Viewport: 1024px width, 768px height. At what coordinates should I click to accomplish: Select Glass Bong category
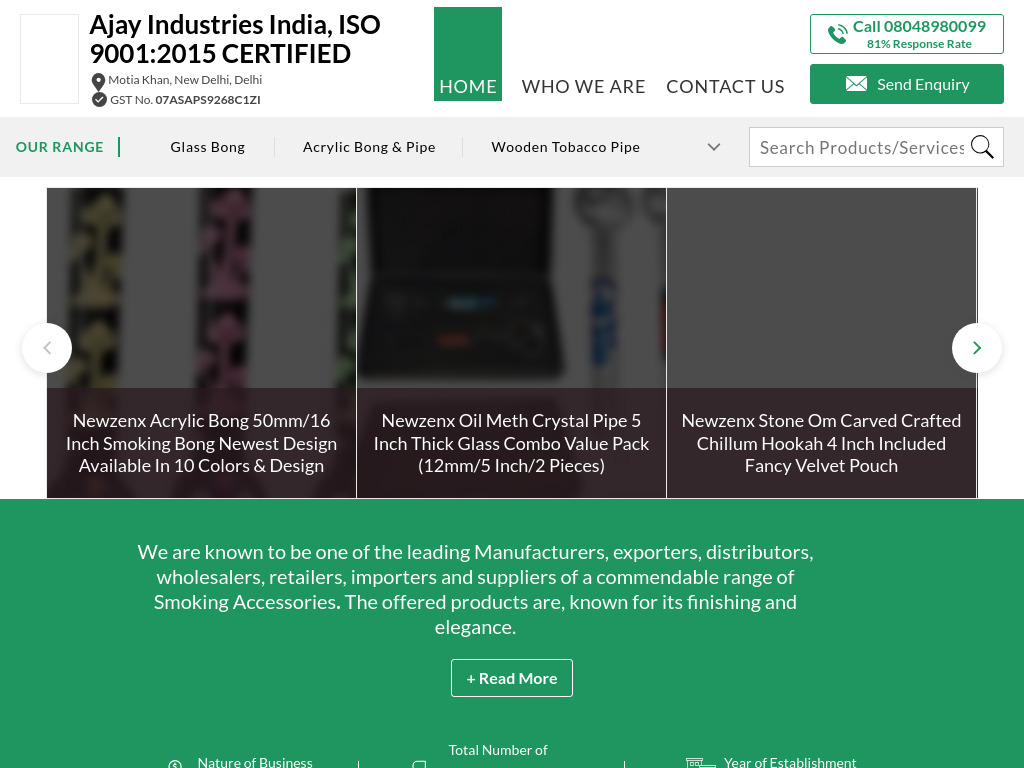(x=208, y=147)
